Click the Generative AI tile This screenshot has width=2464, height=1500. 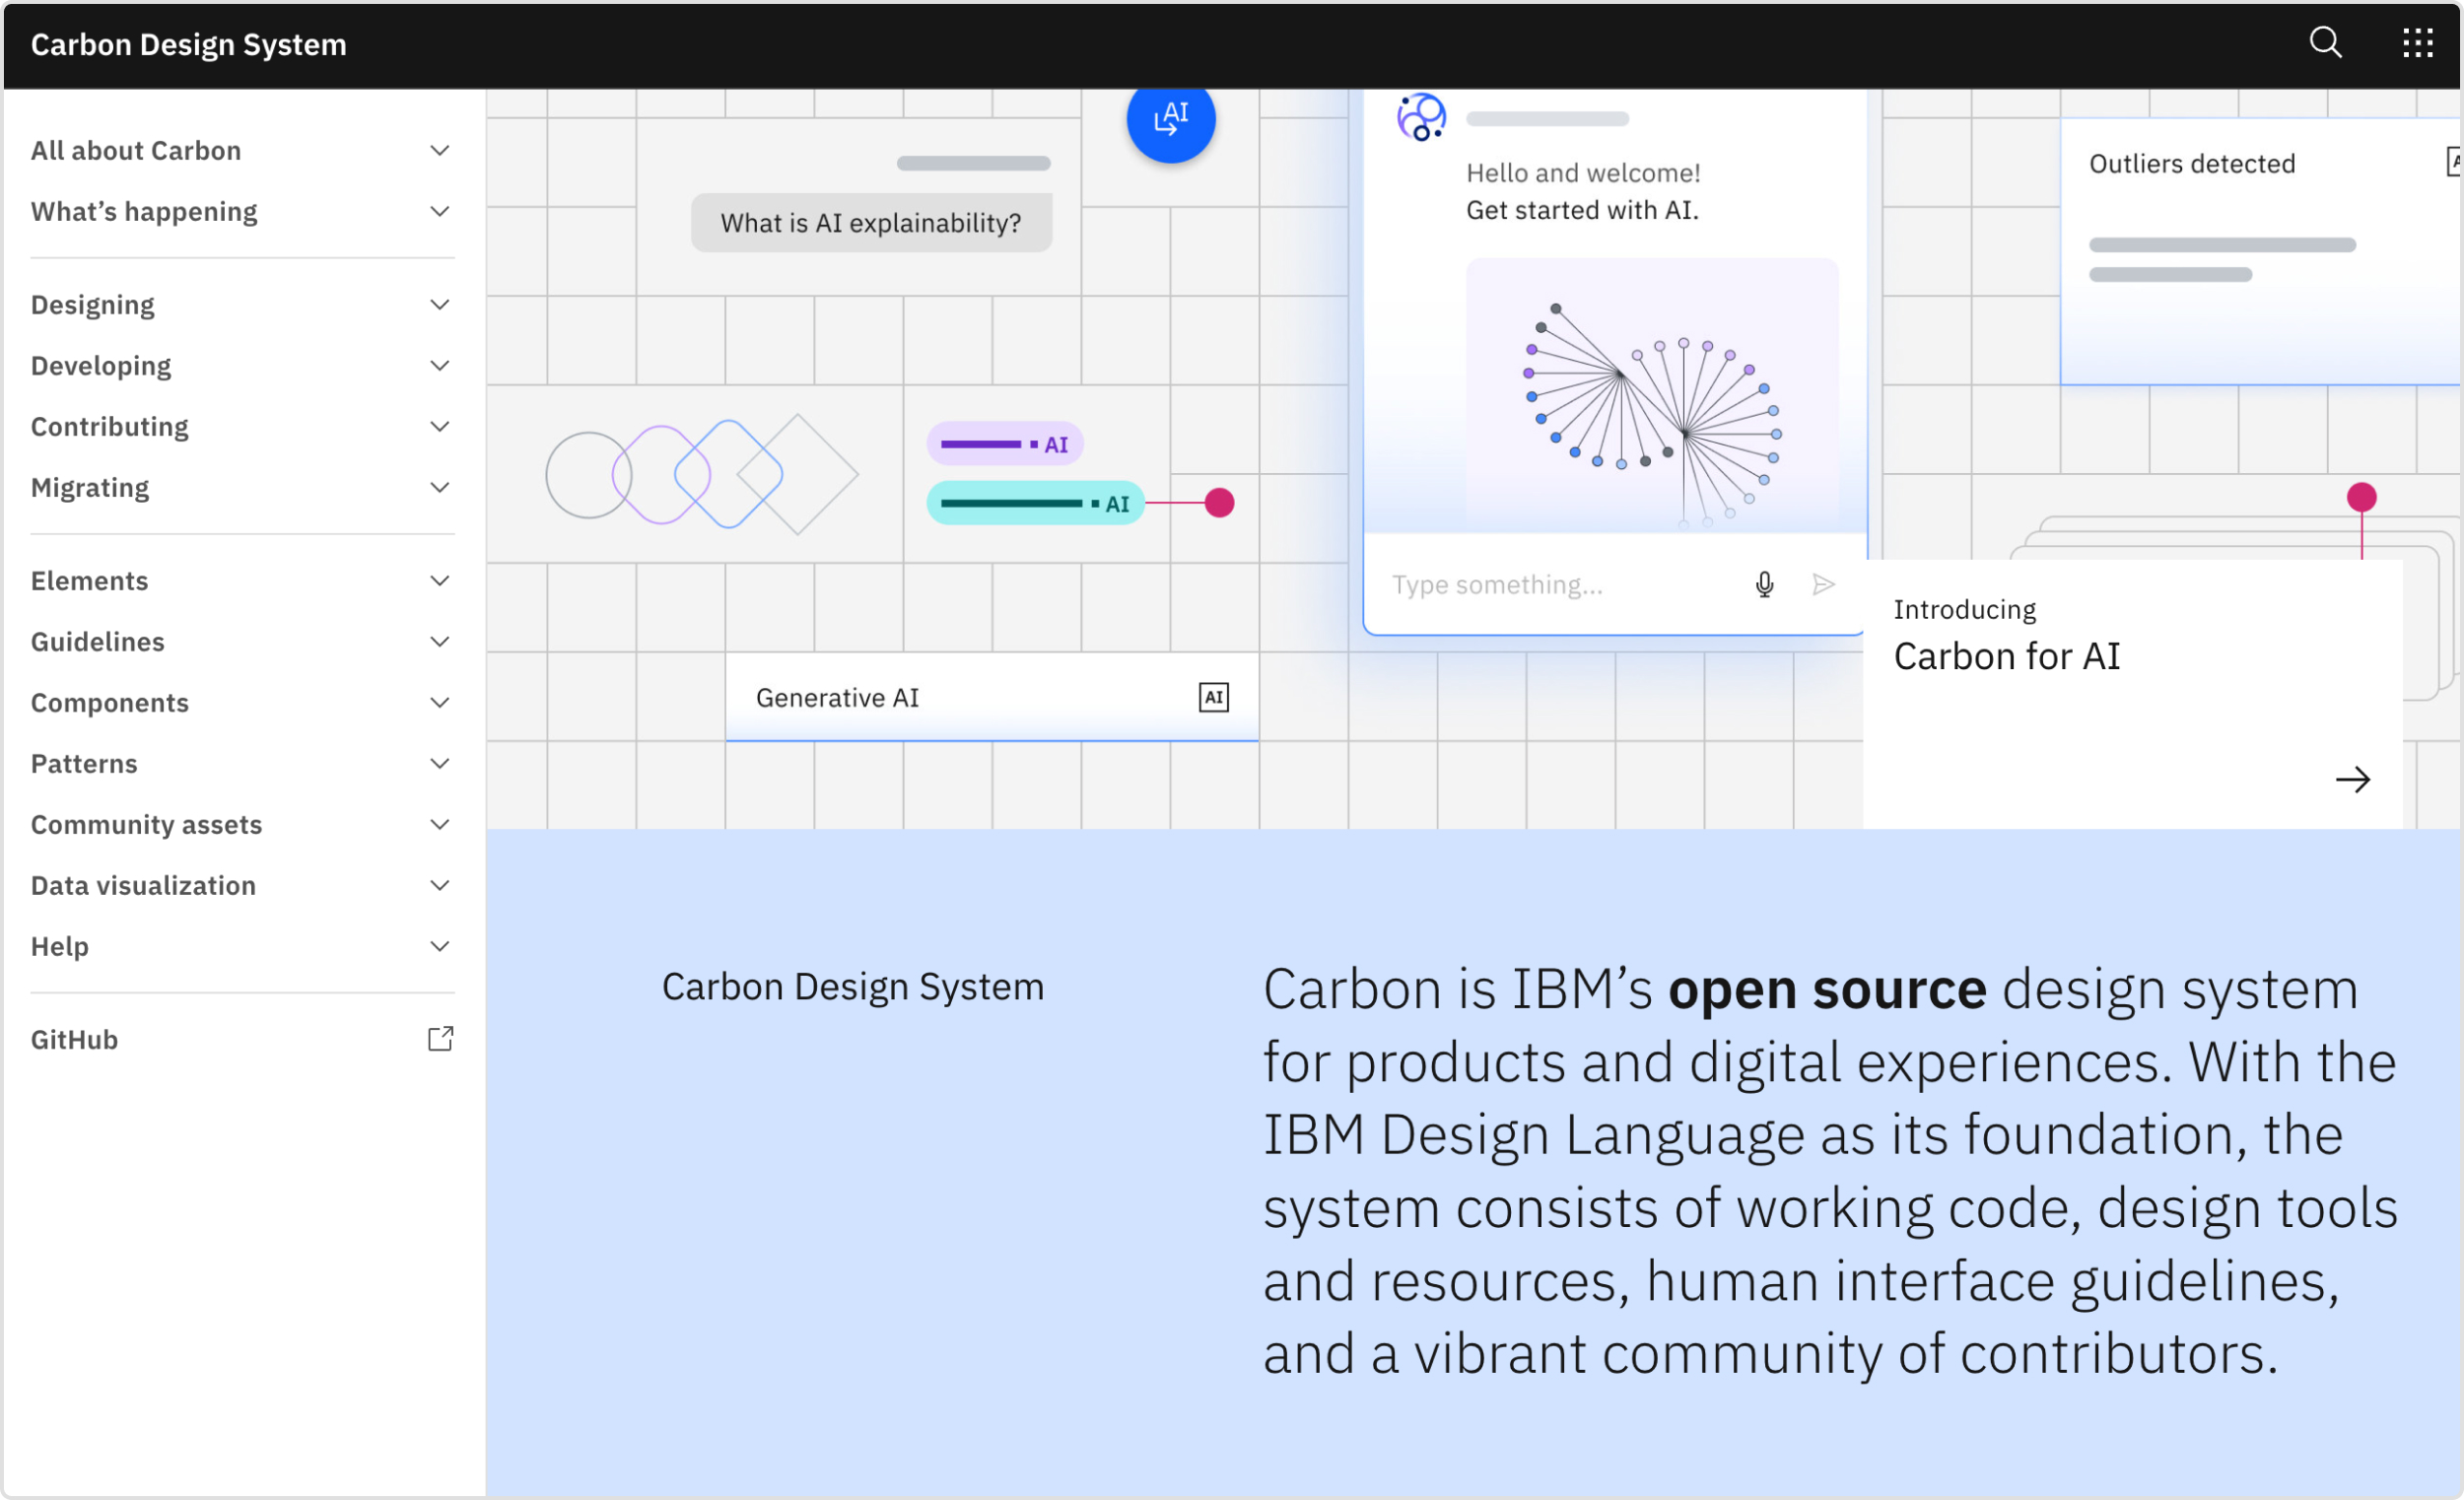[992, 698]
